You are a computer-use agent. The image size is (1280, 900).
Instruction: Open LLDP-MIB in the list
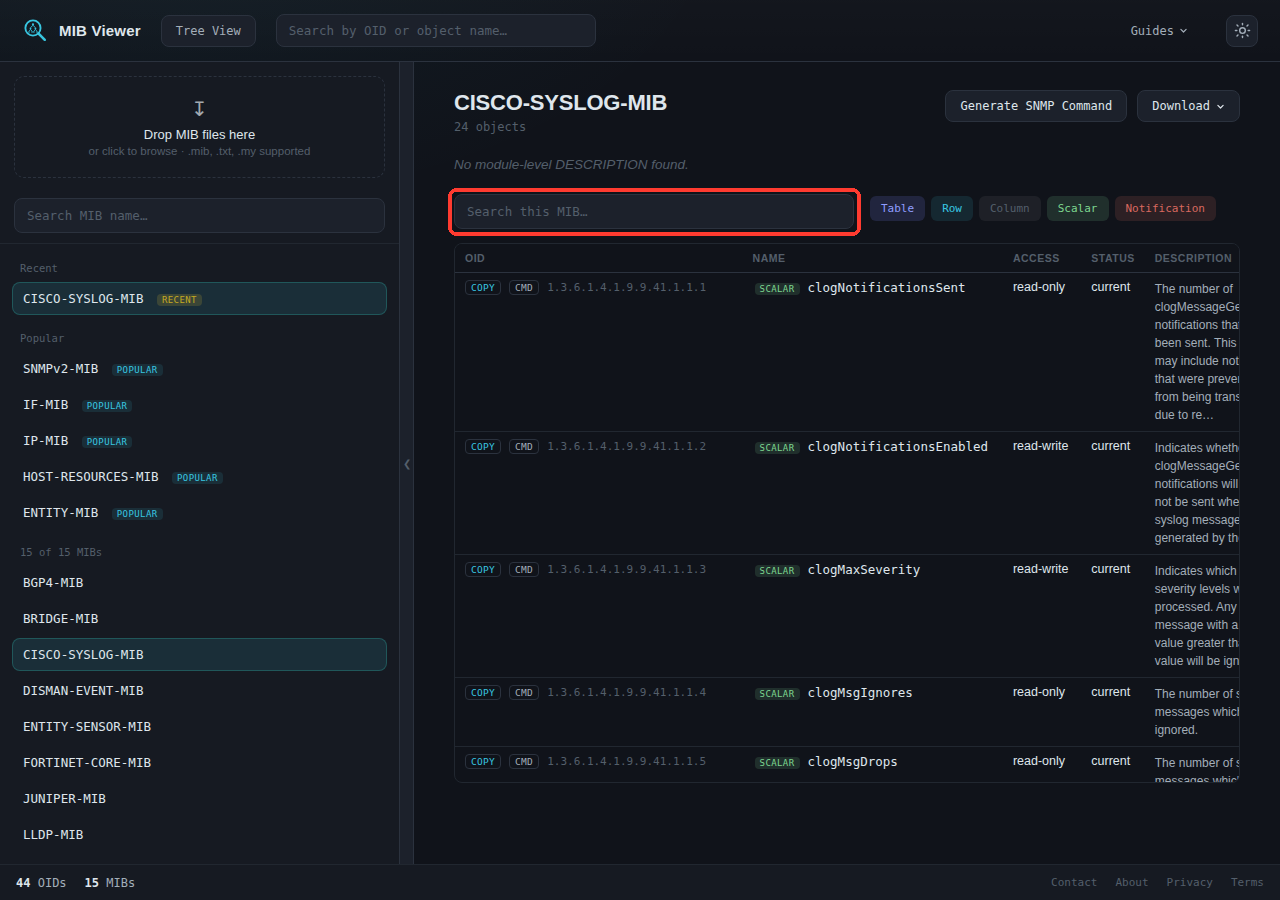[199, 835]
